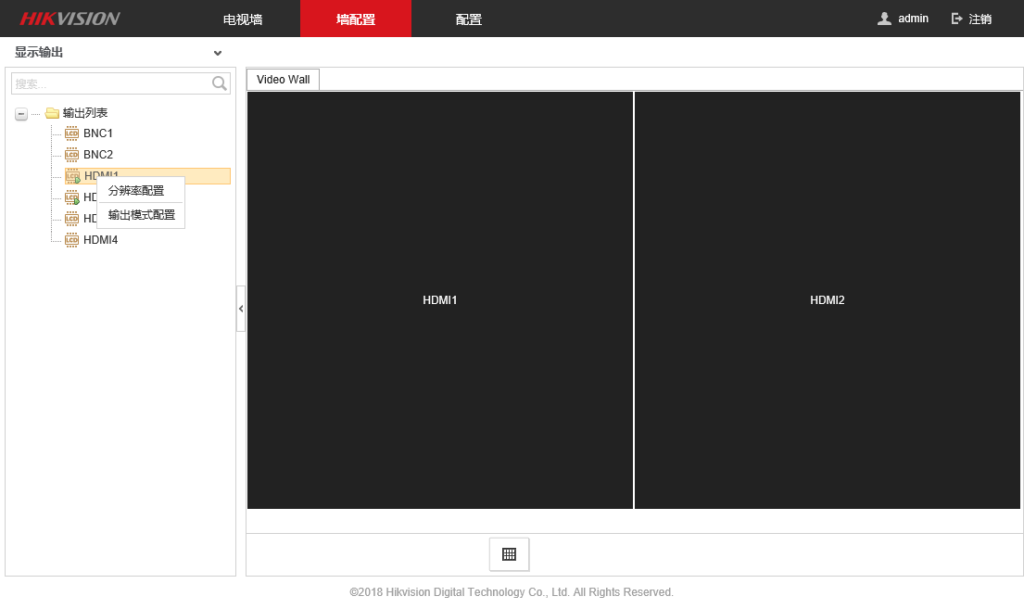The image size is (1024, 609).
Task: Click the highlighted HDMI1 LCD output icon
Action: tap(71, 176)
